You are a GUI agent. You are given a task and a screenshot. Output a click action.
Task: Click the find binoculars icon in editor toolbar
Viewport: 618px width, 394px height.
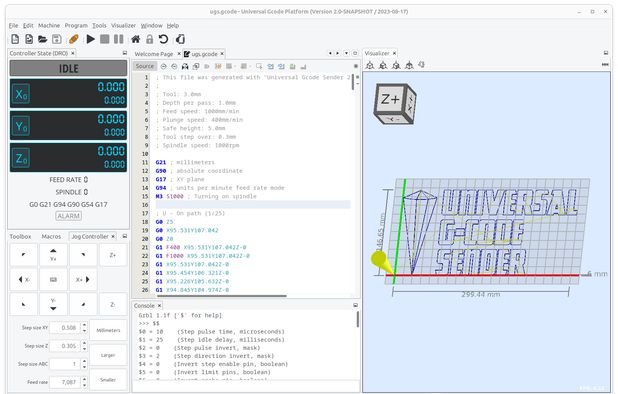pos(185,66)
